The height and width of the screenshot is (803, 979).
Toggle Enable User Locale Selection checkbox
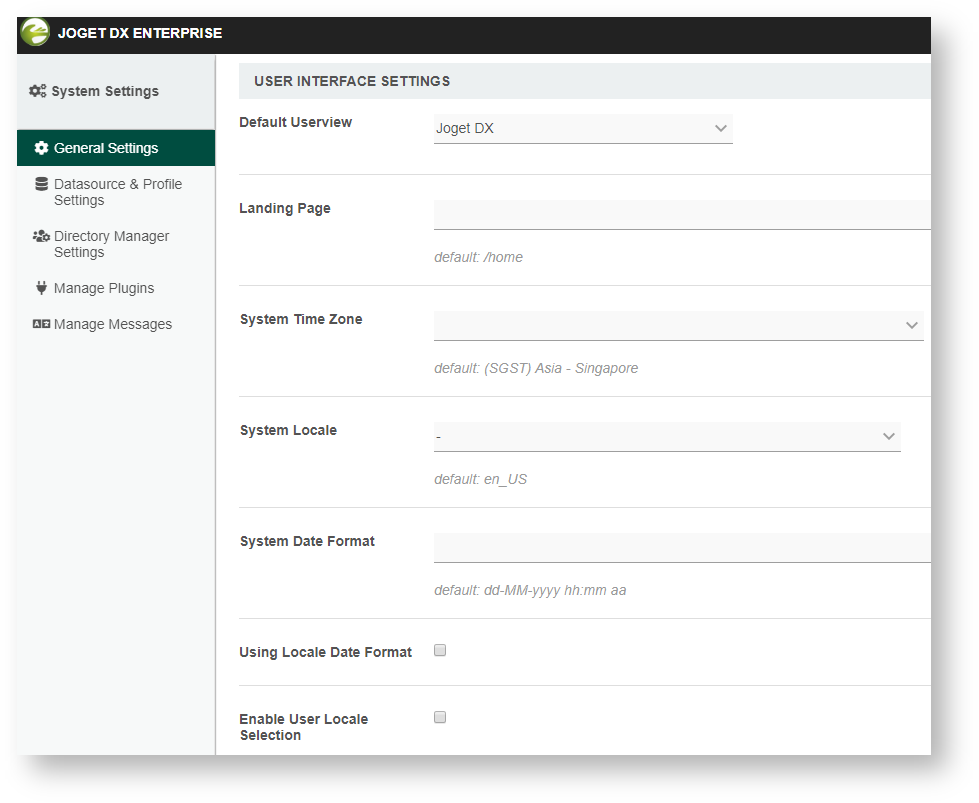[440, 717]
